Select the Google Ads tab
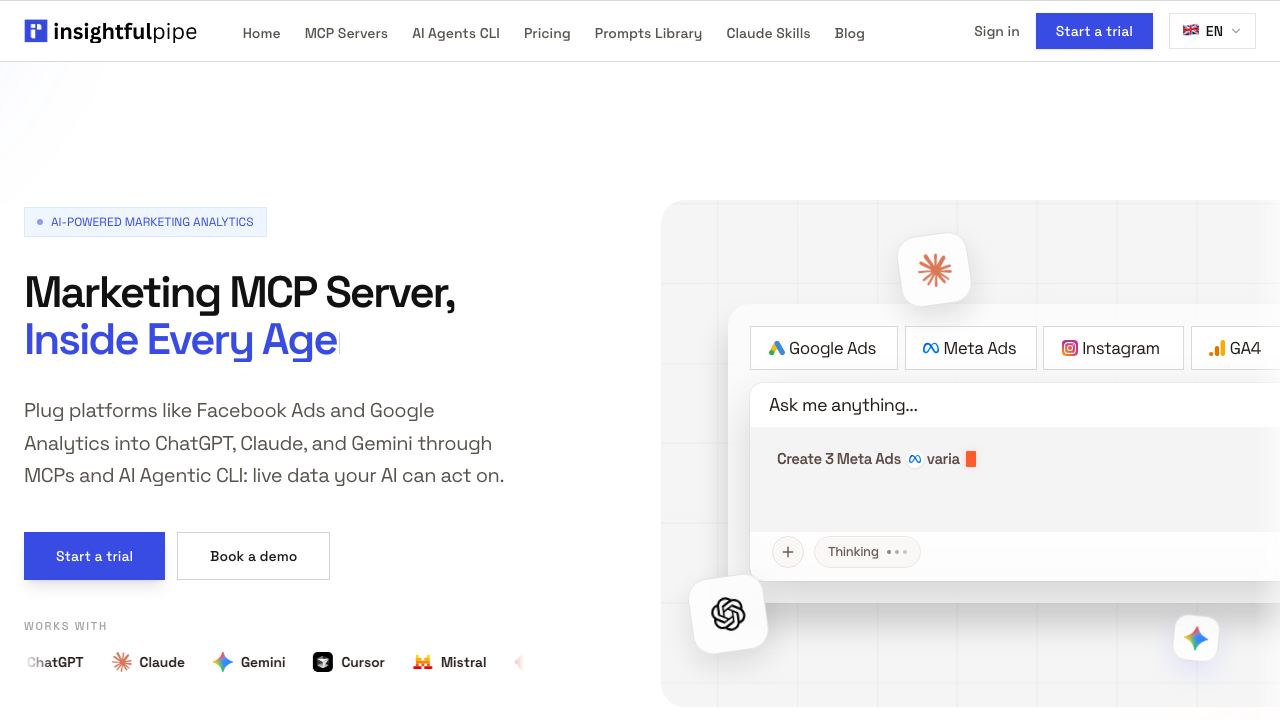This screenshot has width=1280, height=720. (824, 348)
